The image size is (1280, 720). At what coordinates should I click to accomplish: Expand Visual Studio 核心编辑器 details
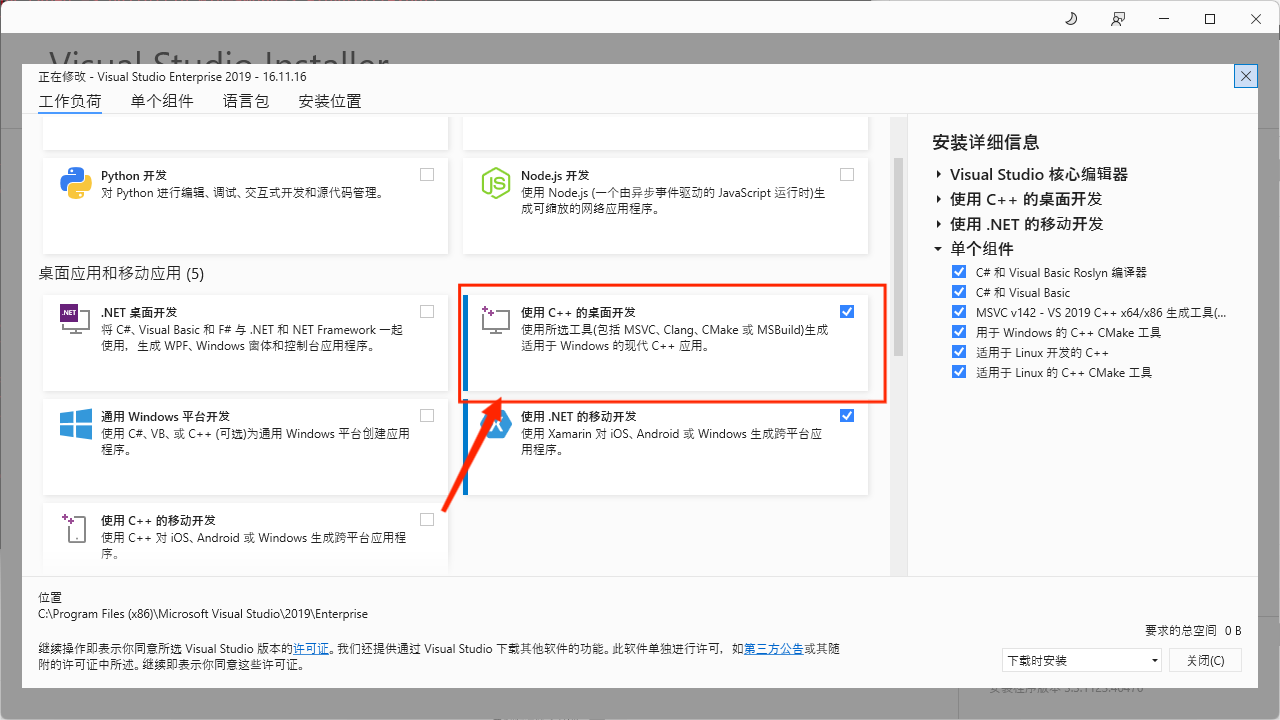(x=939, y=174)
